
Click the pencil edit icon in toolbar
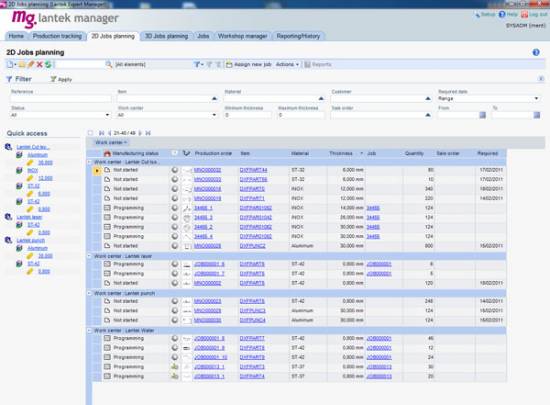(31, 65)
